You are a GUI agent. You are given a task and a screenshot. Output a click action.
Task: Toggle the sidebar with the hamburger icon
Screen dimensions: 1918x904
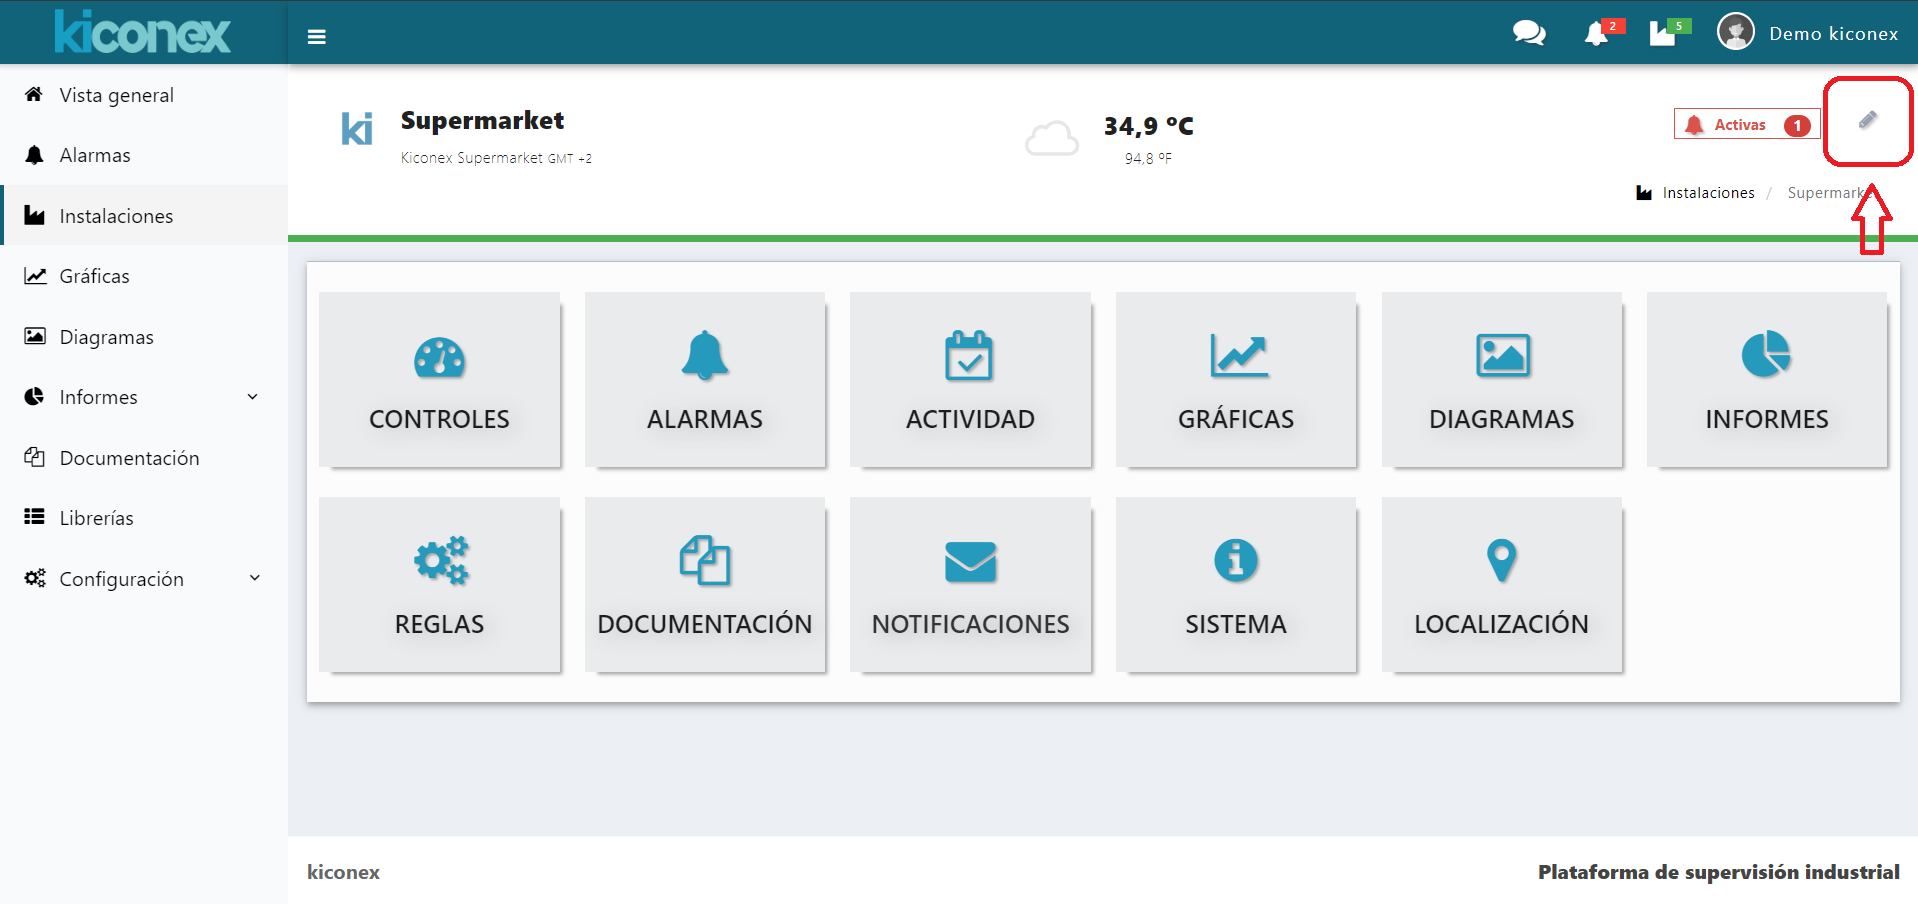(x=316, y=36)
